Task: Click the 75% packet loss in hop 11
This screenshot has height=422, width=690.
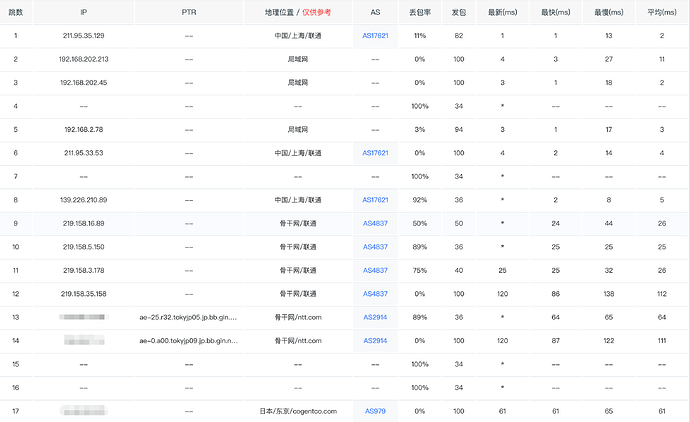Action: point(420,270)
